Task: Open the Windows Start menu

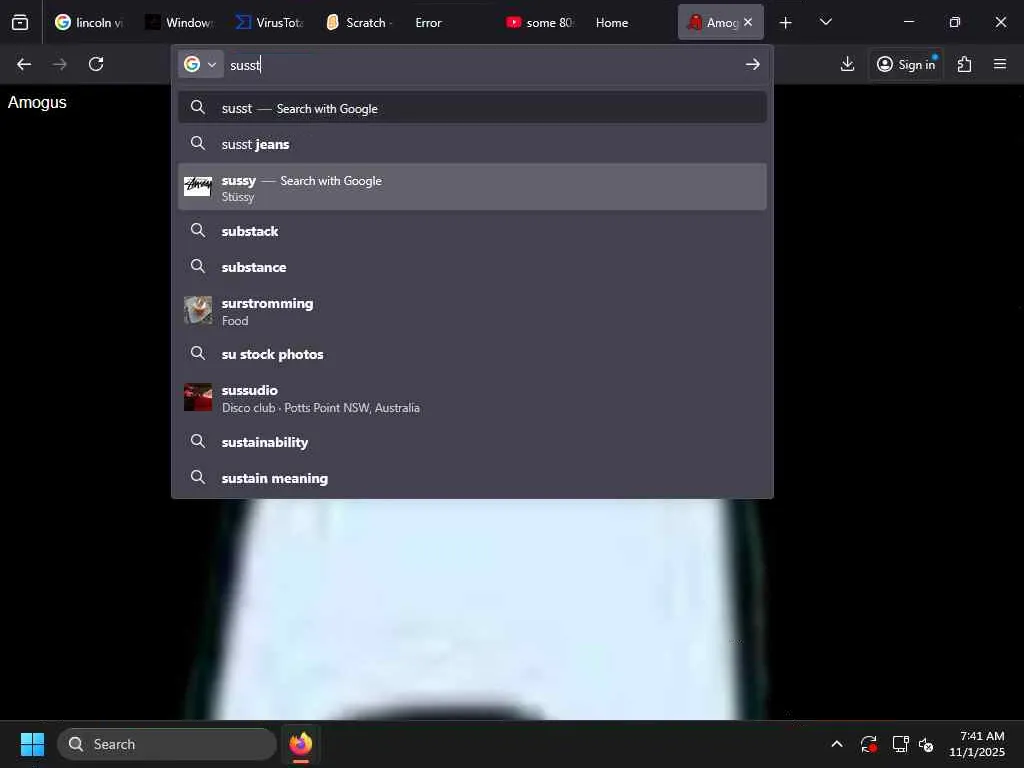Action: [32, 744]
